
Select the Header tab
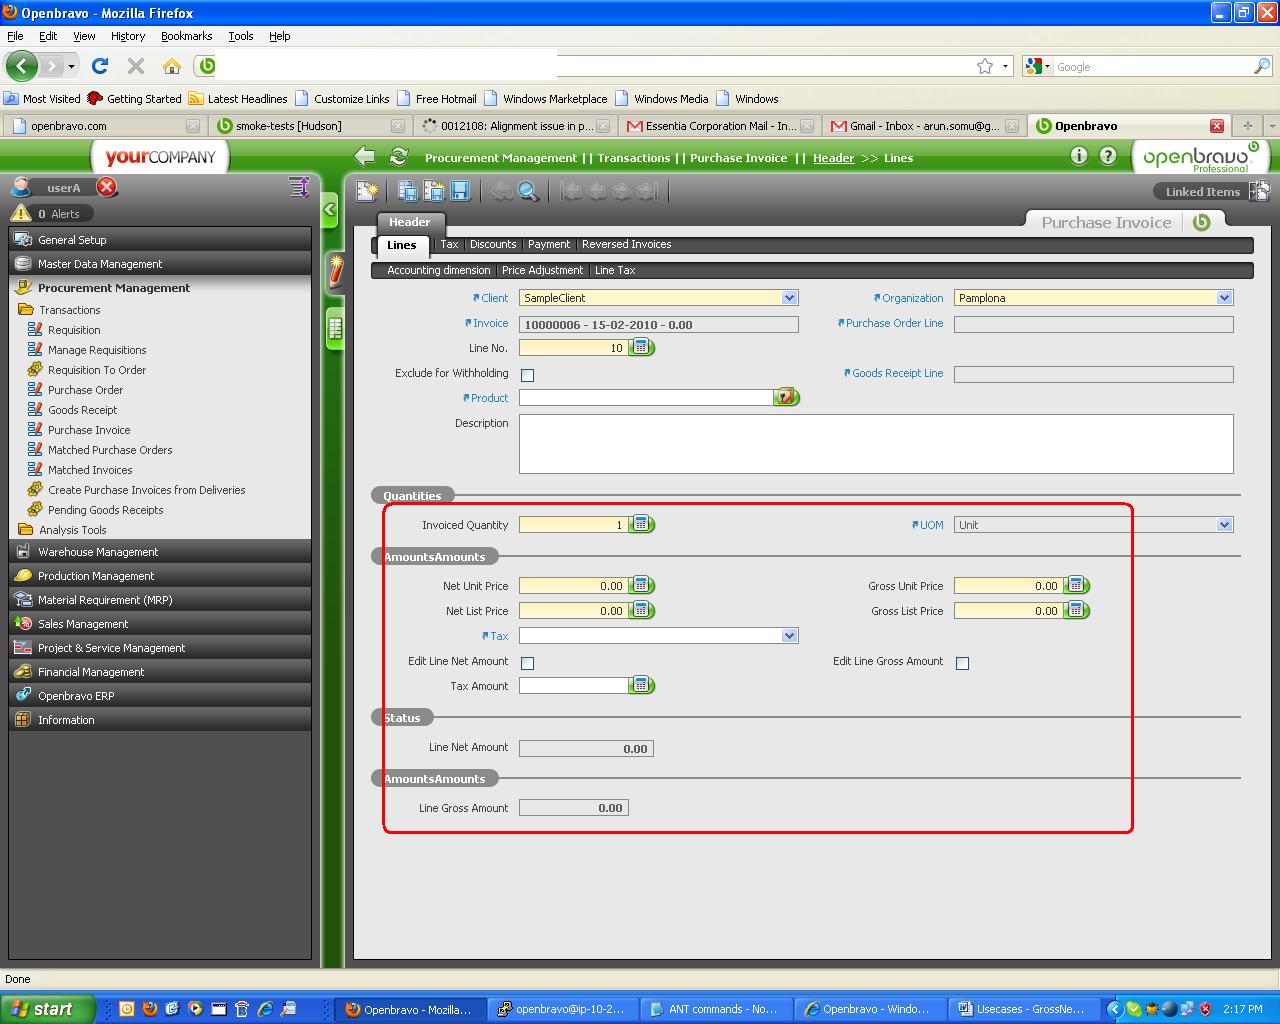[410, 222]
